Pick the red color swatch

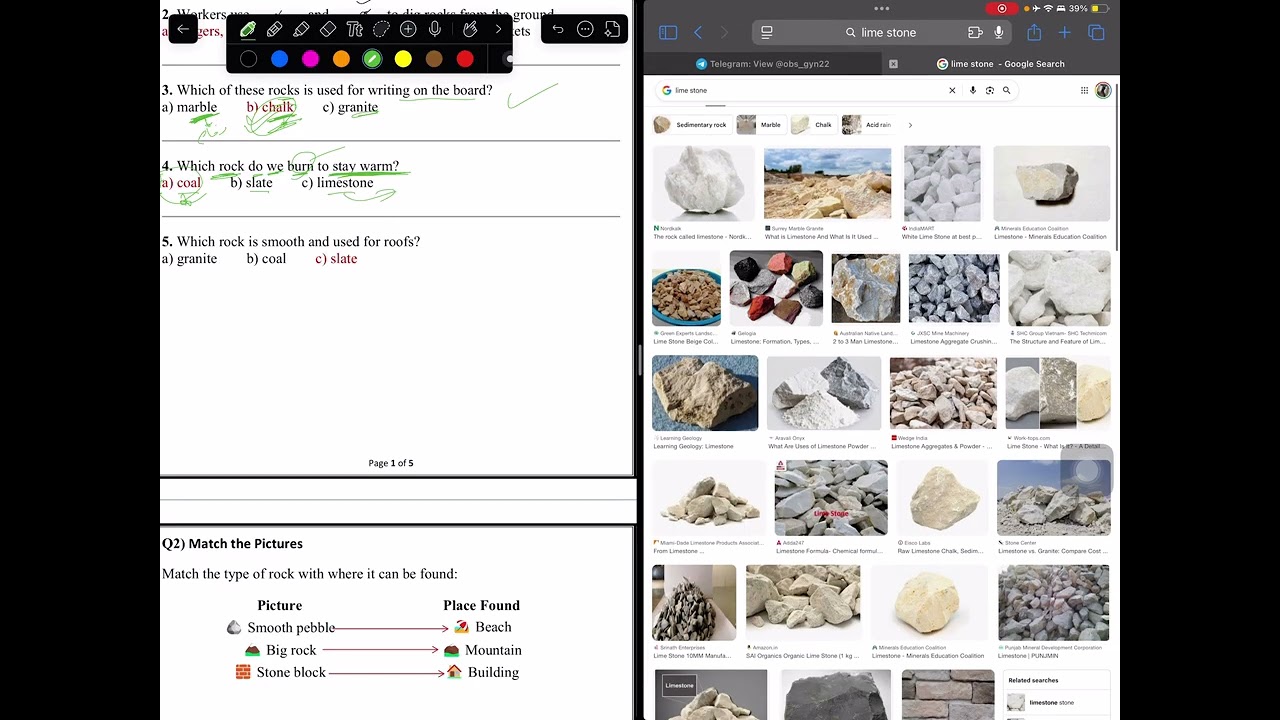[465, 60]
